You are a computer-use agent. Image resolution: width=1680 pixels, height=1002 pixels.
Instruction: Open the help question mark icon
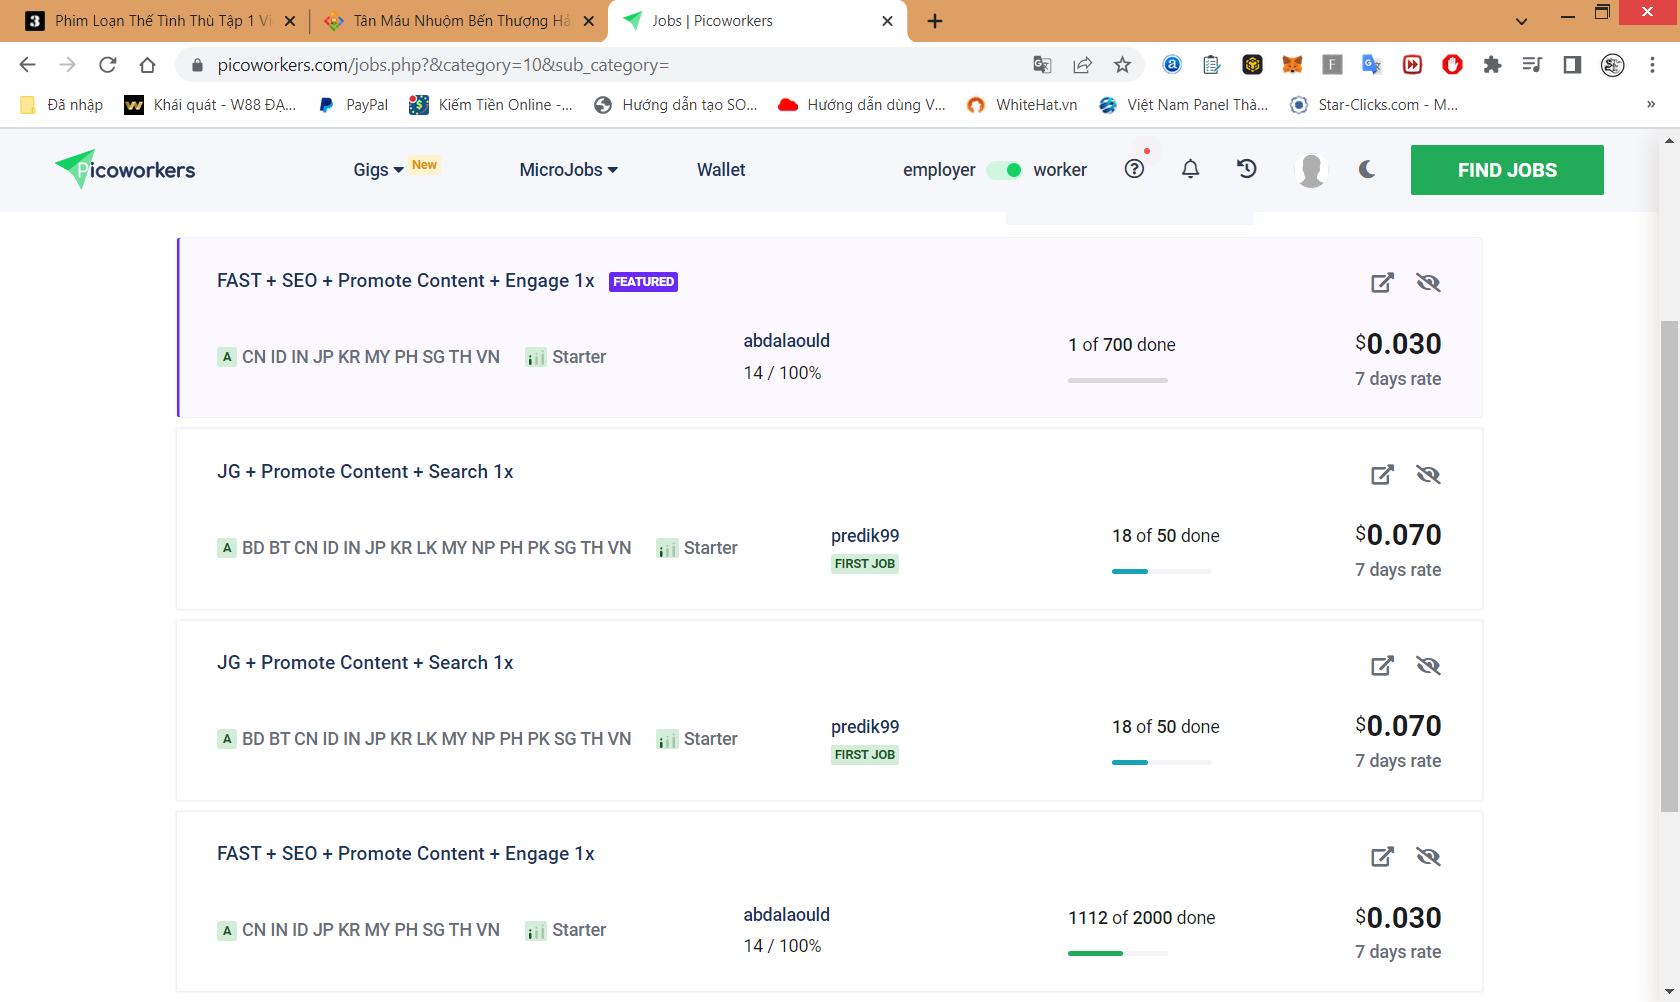(1134, 169)
